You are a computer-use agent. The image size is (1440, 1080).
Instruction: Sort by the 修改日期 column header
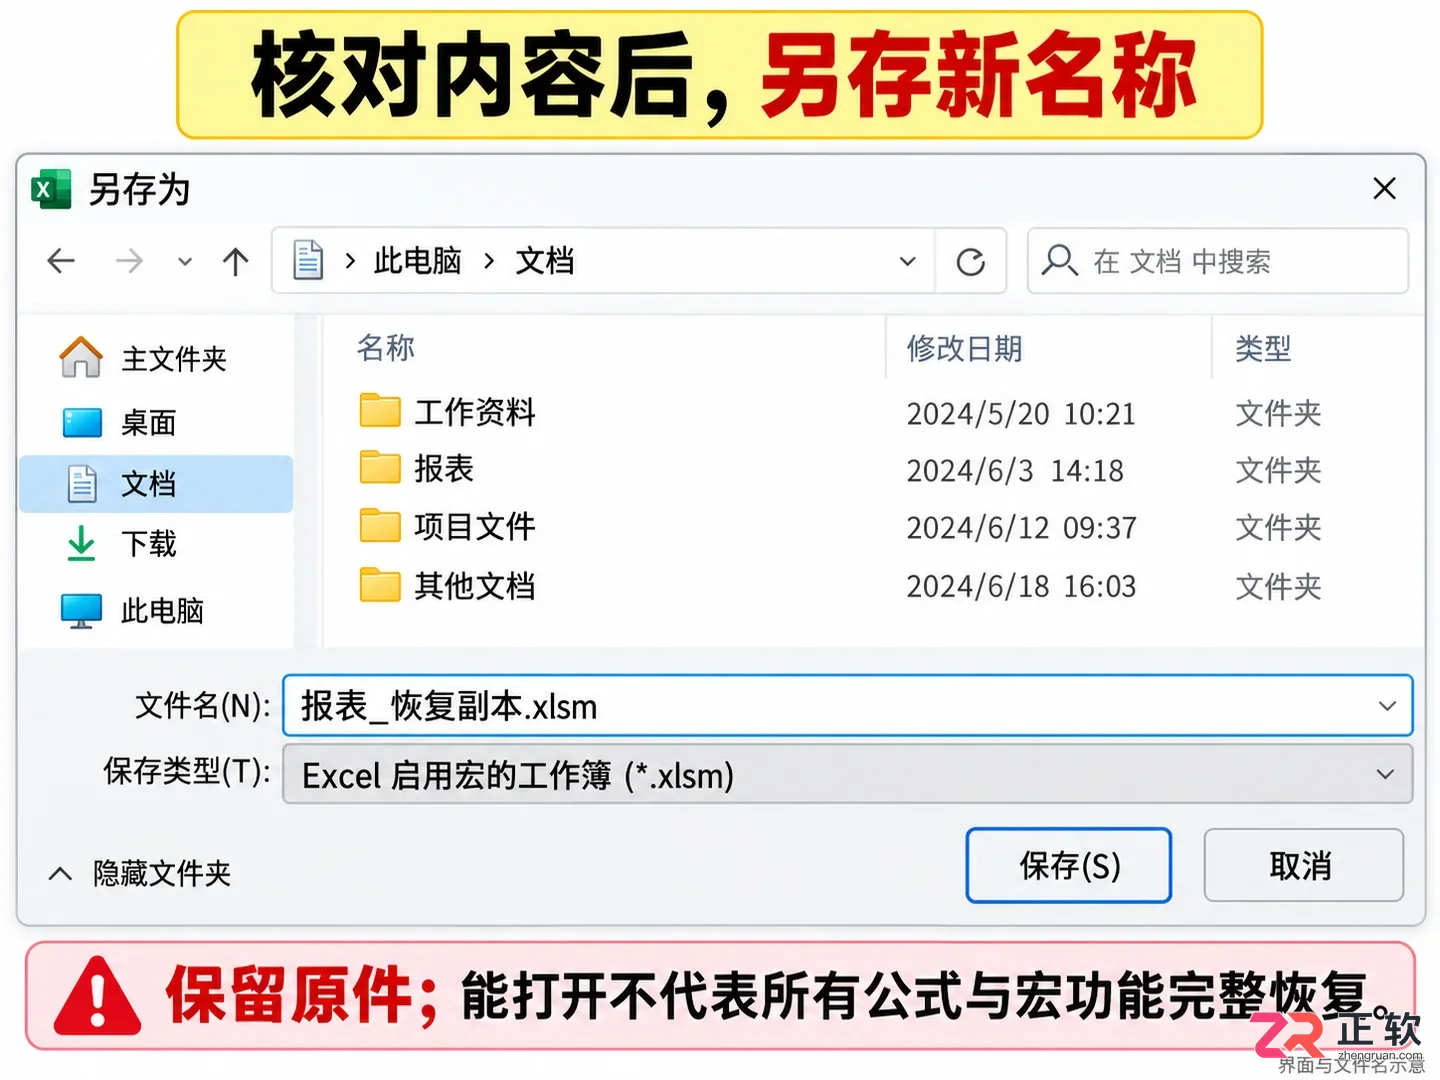(964, 348)
